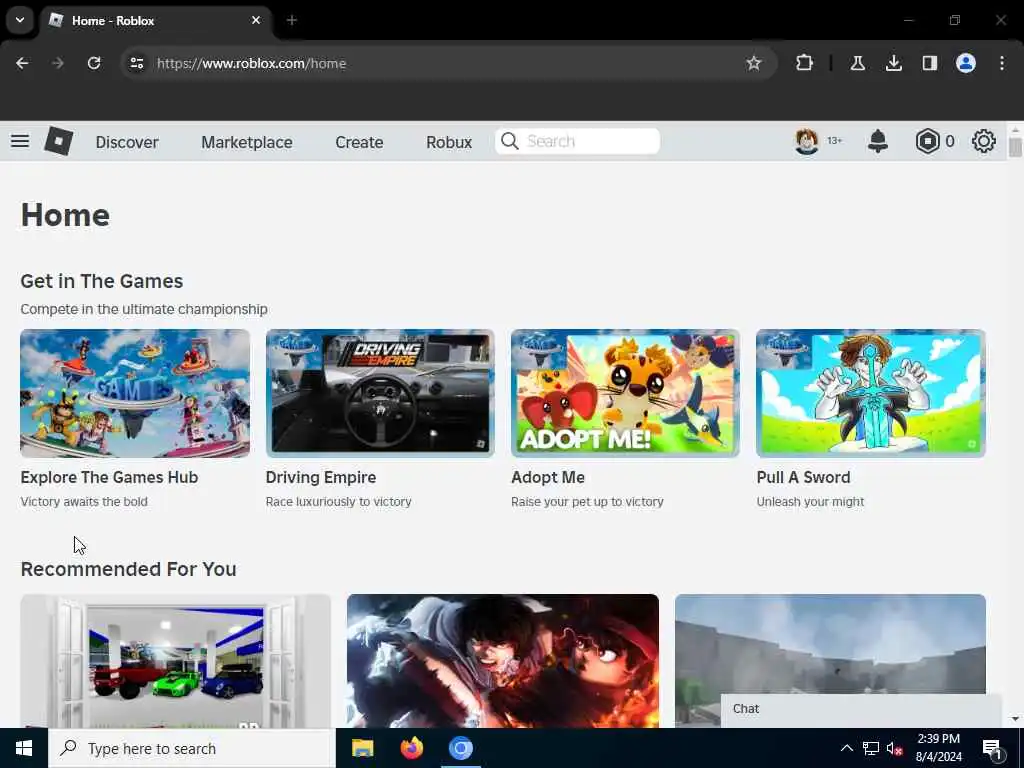The height and width of the screenshot is (768, 1024).
Task: Launch Firefox from the taskbar
Action: [411, 748]
